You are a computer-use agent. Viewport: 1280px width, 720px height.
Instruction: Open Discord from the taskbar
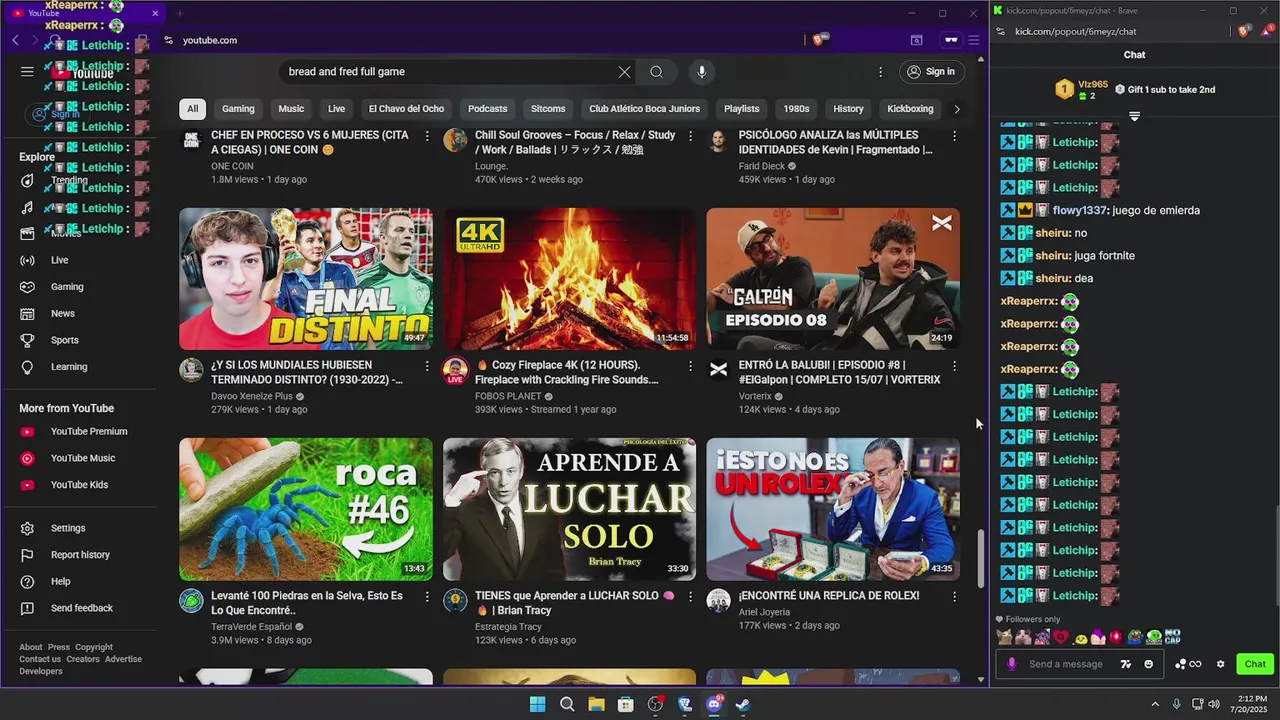tap(714, 704)
